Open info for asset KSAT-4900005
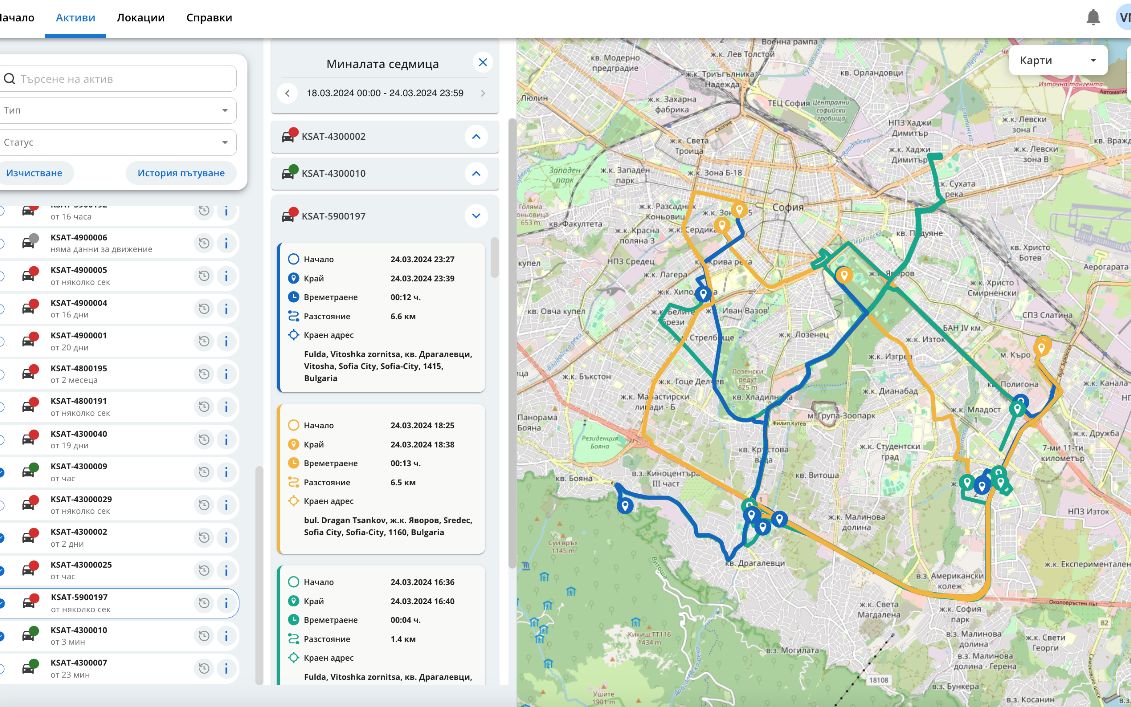The height and width of the screenshot is (707, 1131). coord(226,276)
